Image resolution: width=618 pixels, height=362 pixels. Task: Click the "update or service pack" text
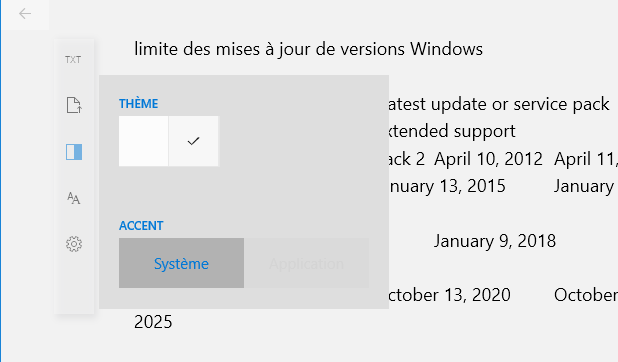(520, 104)
